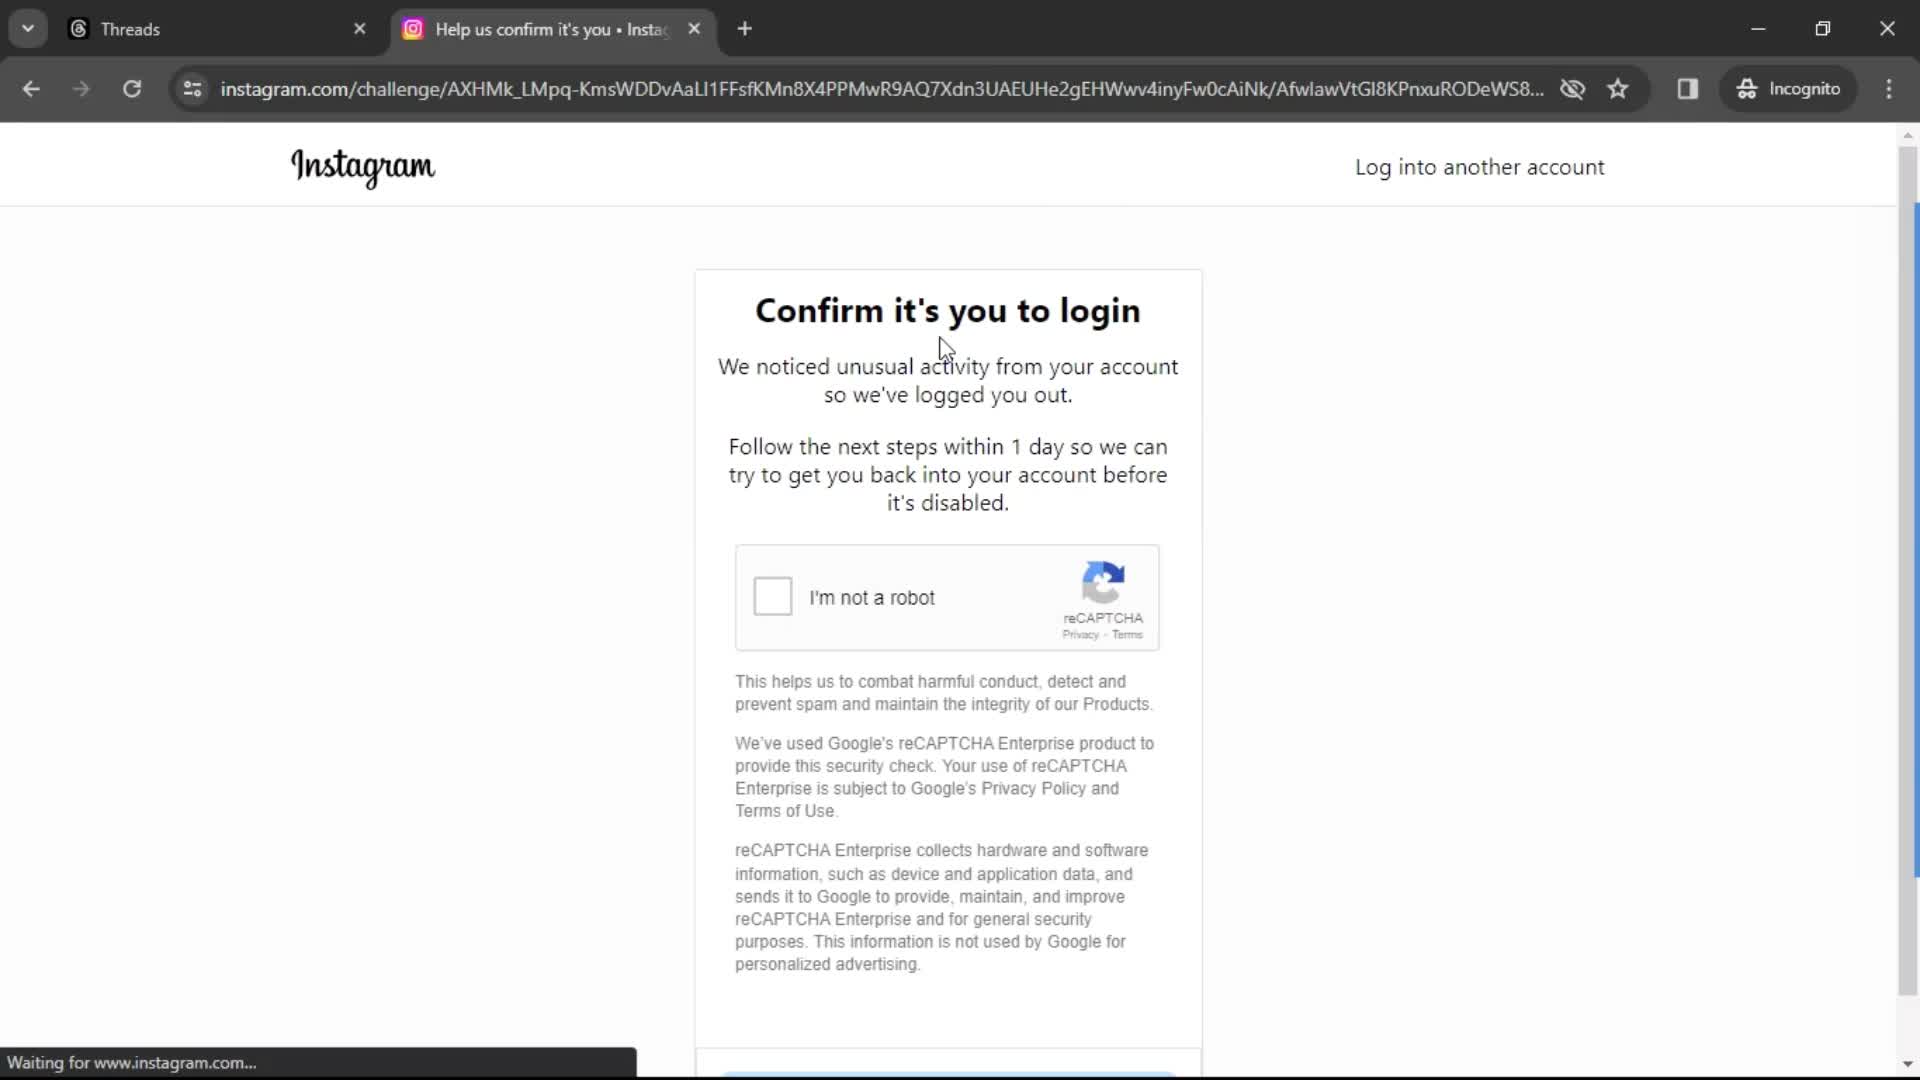Click the new tab plus button
Viewport: 1920px width, 1080px height.
pyautogui.click(x=744, y=29)
